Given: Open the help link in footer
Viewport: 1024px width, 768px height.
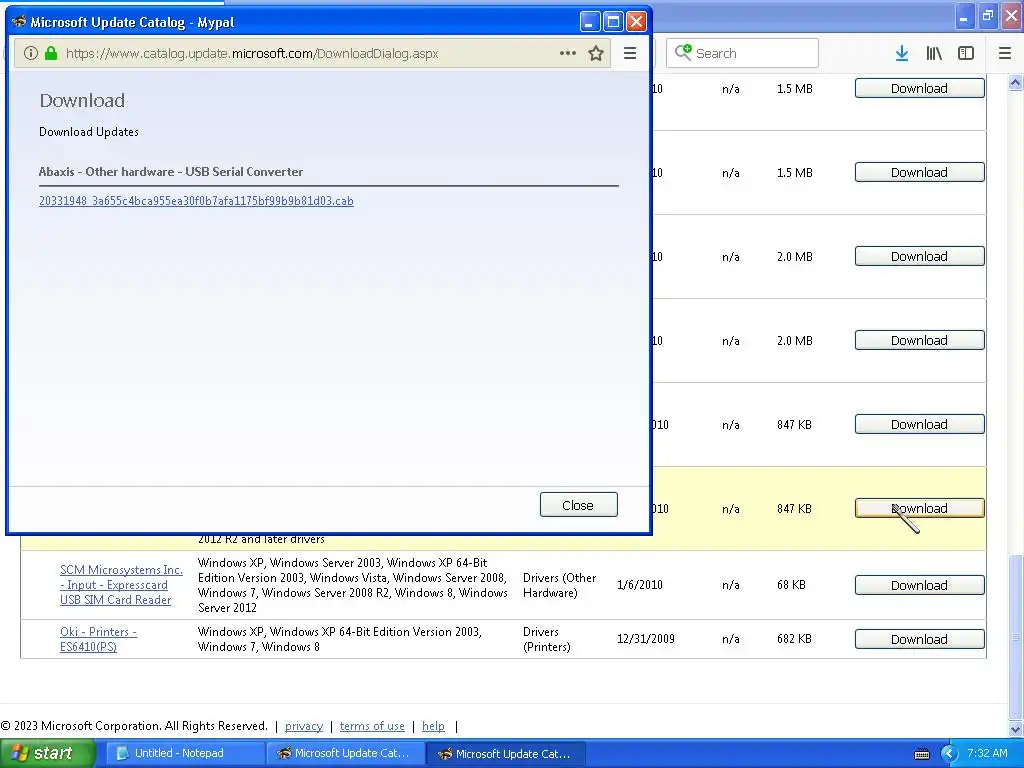Looking at the screenshot, I should coord(433,726).
